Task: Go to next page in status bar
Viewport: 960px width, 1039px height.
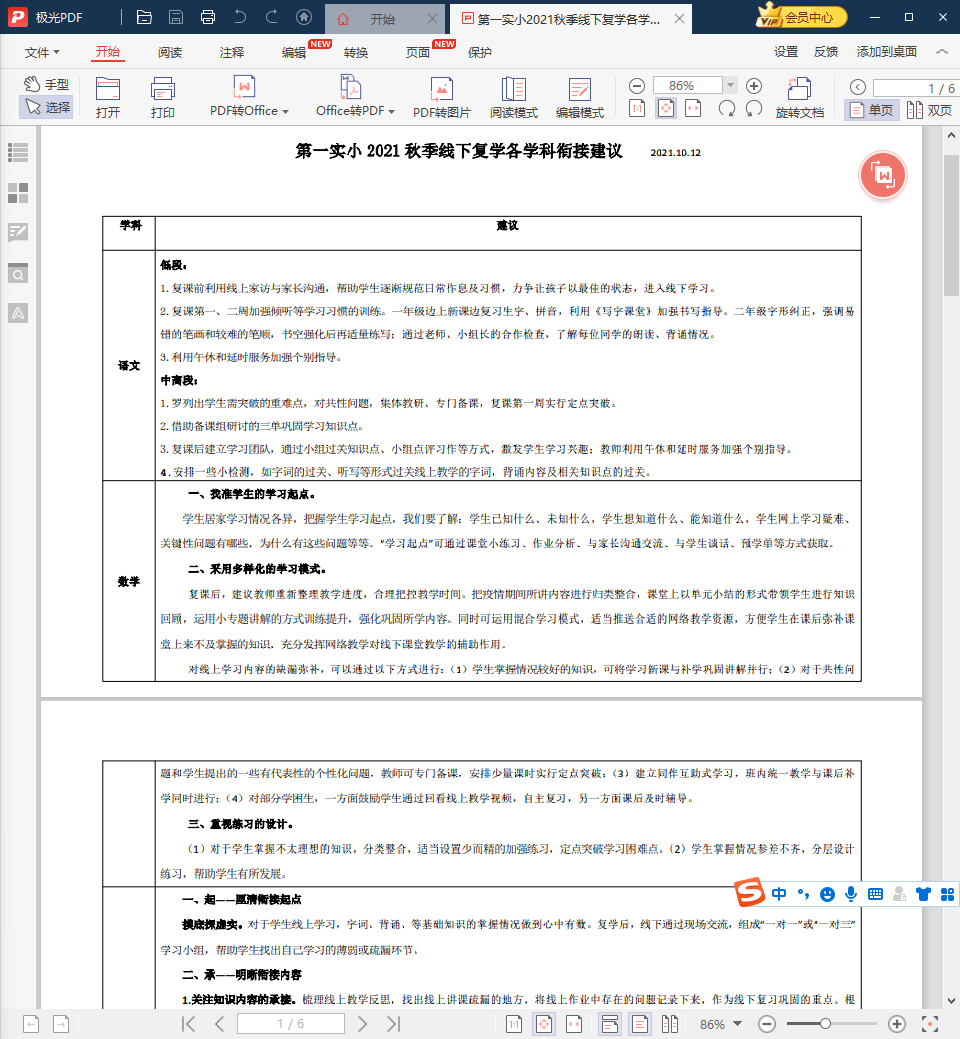Action: [x=362, y=1024]
